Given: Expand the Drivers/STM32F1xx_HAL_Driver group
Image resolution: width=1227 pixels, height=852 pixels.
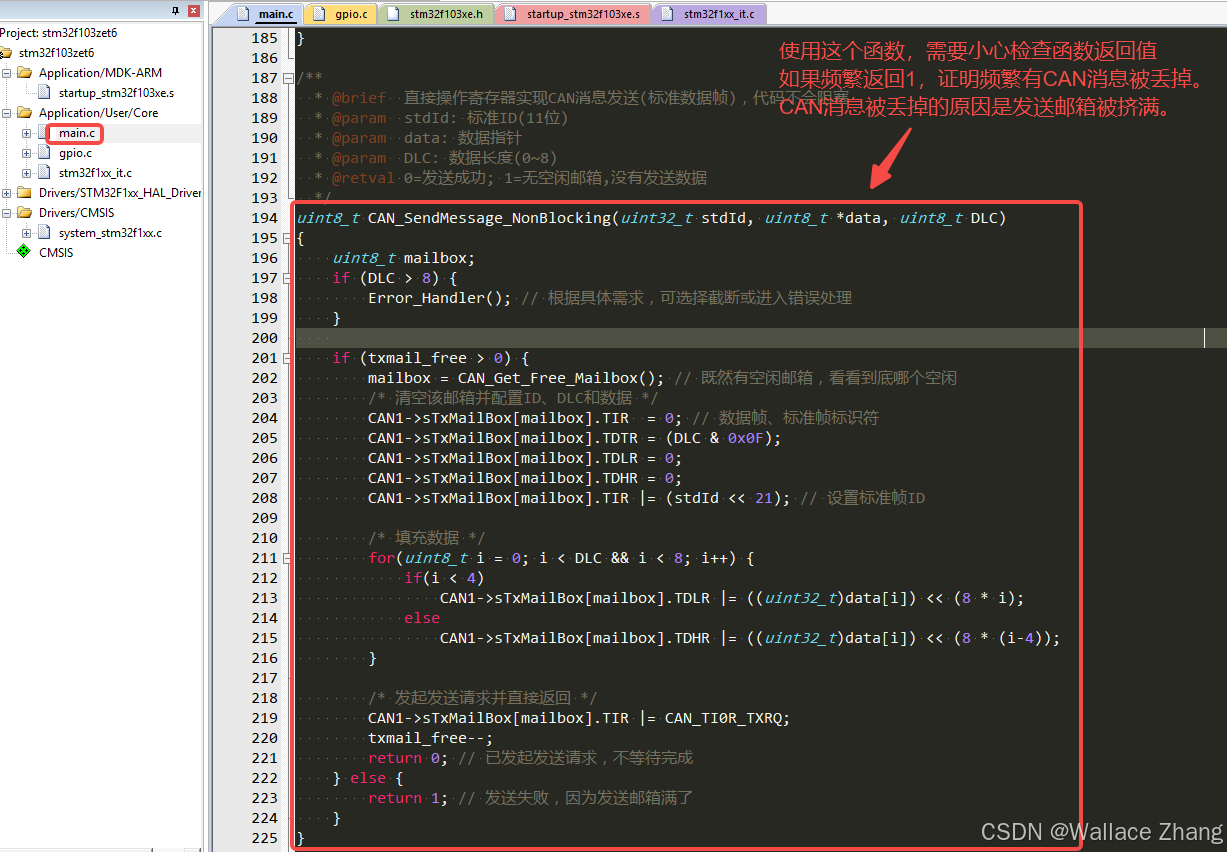Looking at the screenshot, I should pos(7,193).
